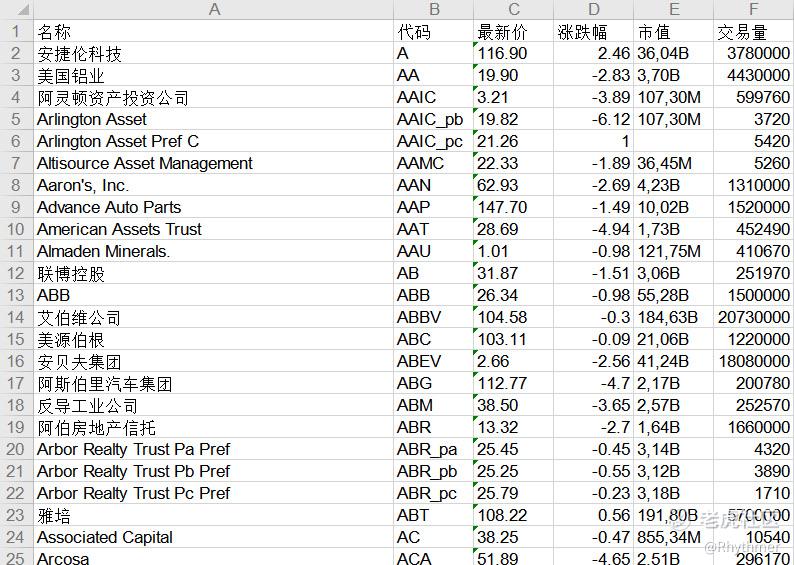This screenshot has height=565, width=794.
Task: Click volume cell 20730000
Action: (x=753, y=317)
